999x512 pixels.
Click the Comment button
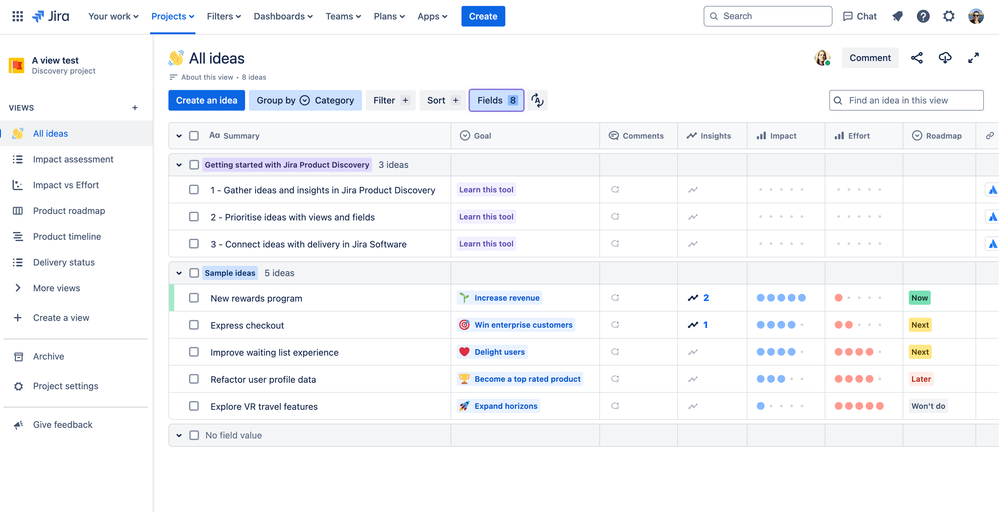point(870,58)
